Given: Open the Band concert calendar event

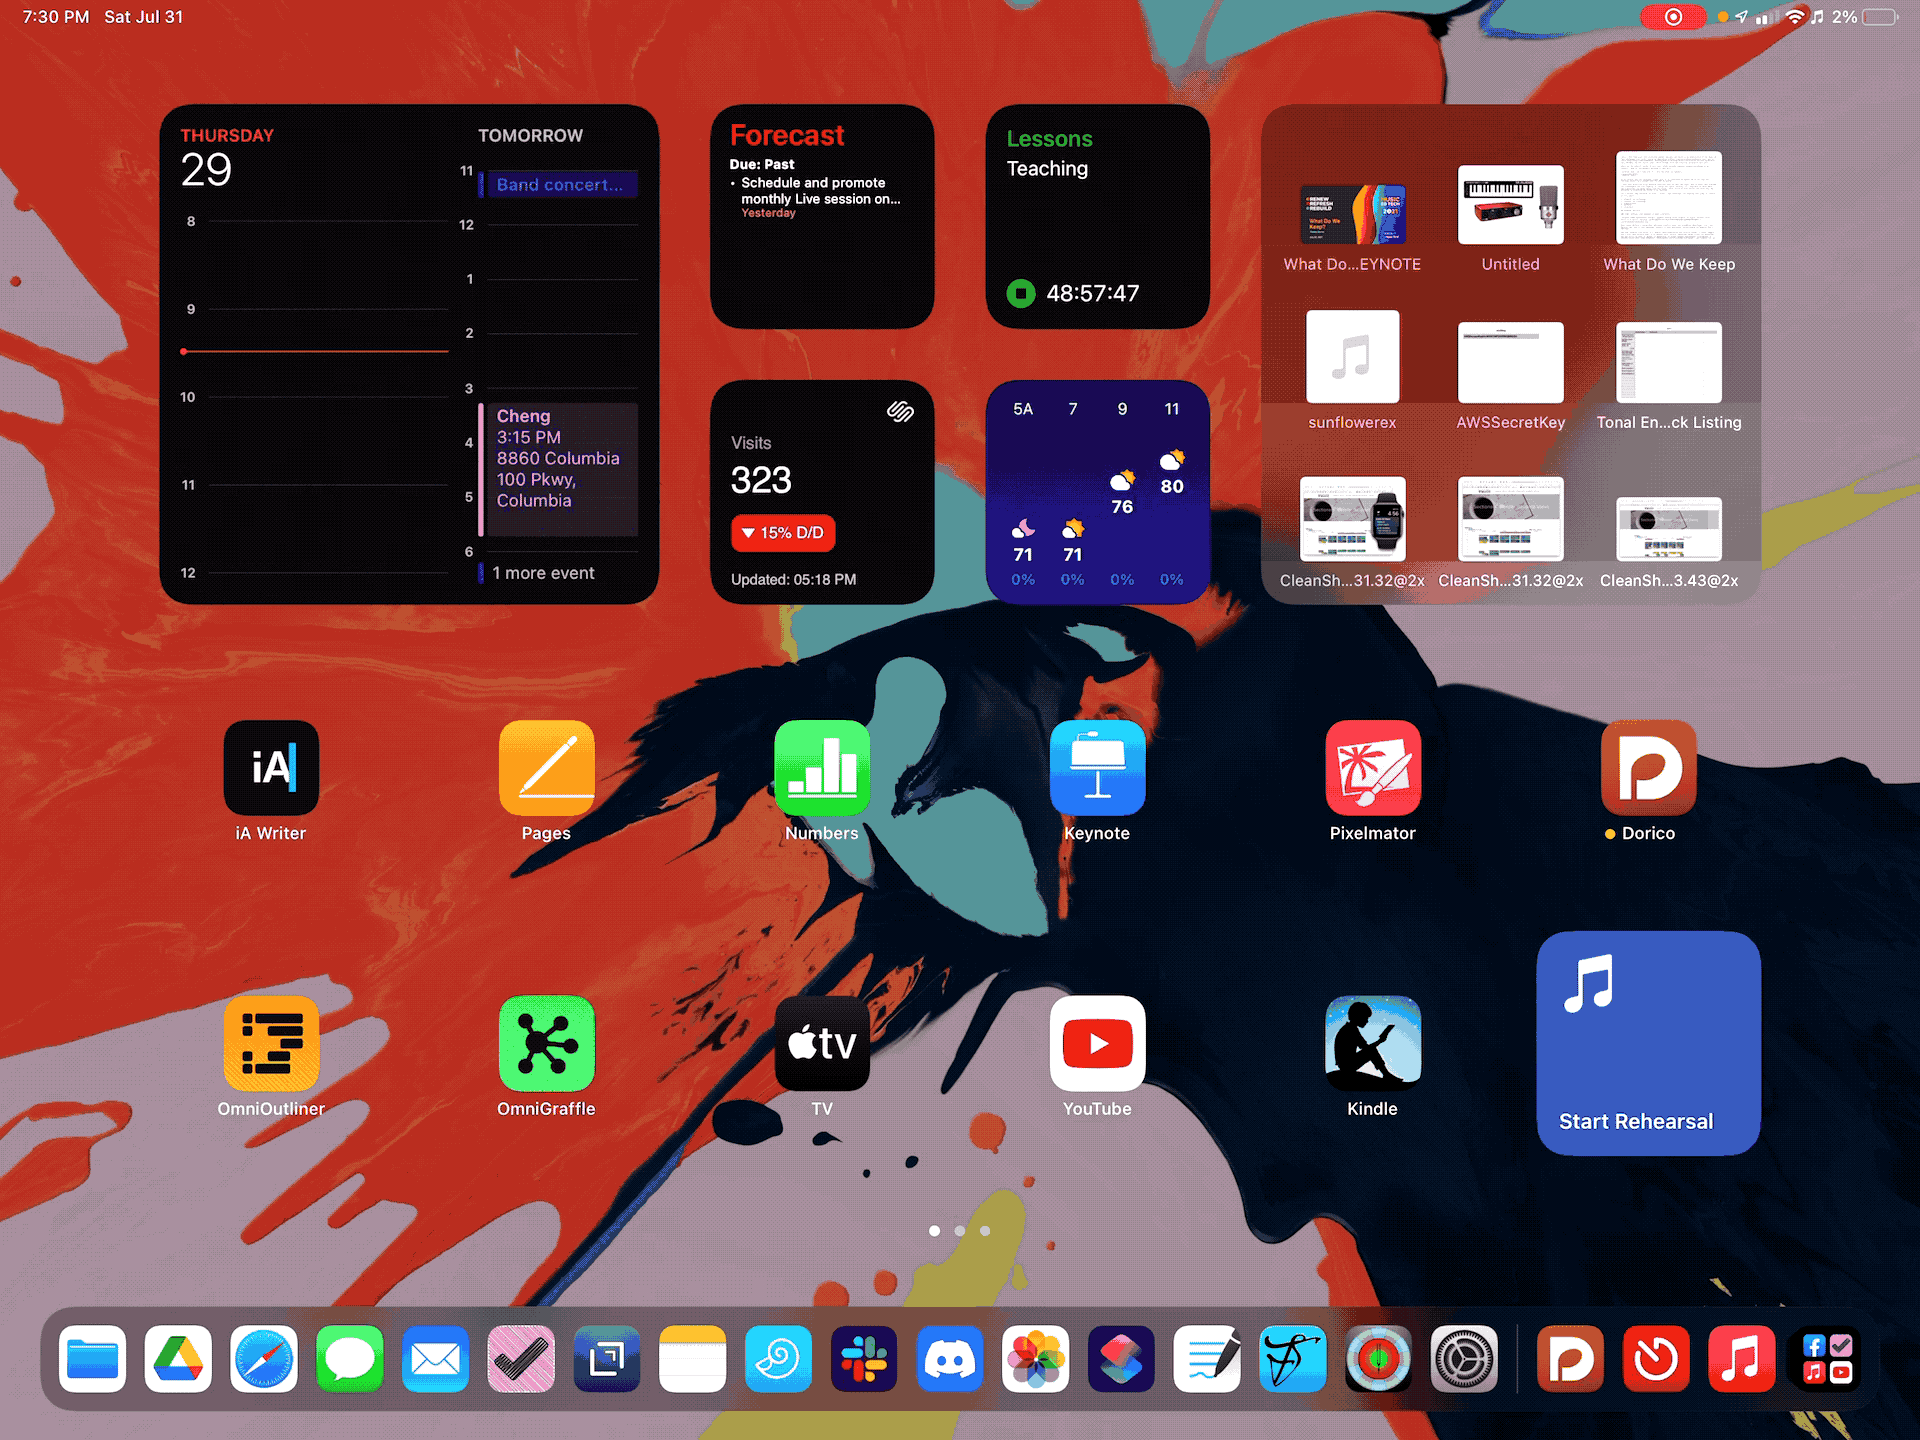Looking at the screenshot, I should pyautogui.click(x=558, y=184).
